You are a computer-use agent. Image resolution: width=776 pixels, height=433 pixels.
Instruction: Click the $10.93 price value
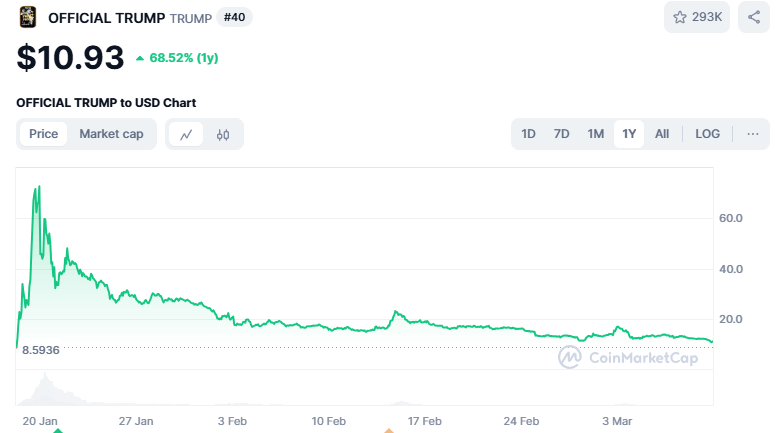pos(70,57)
